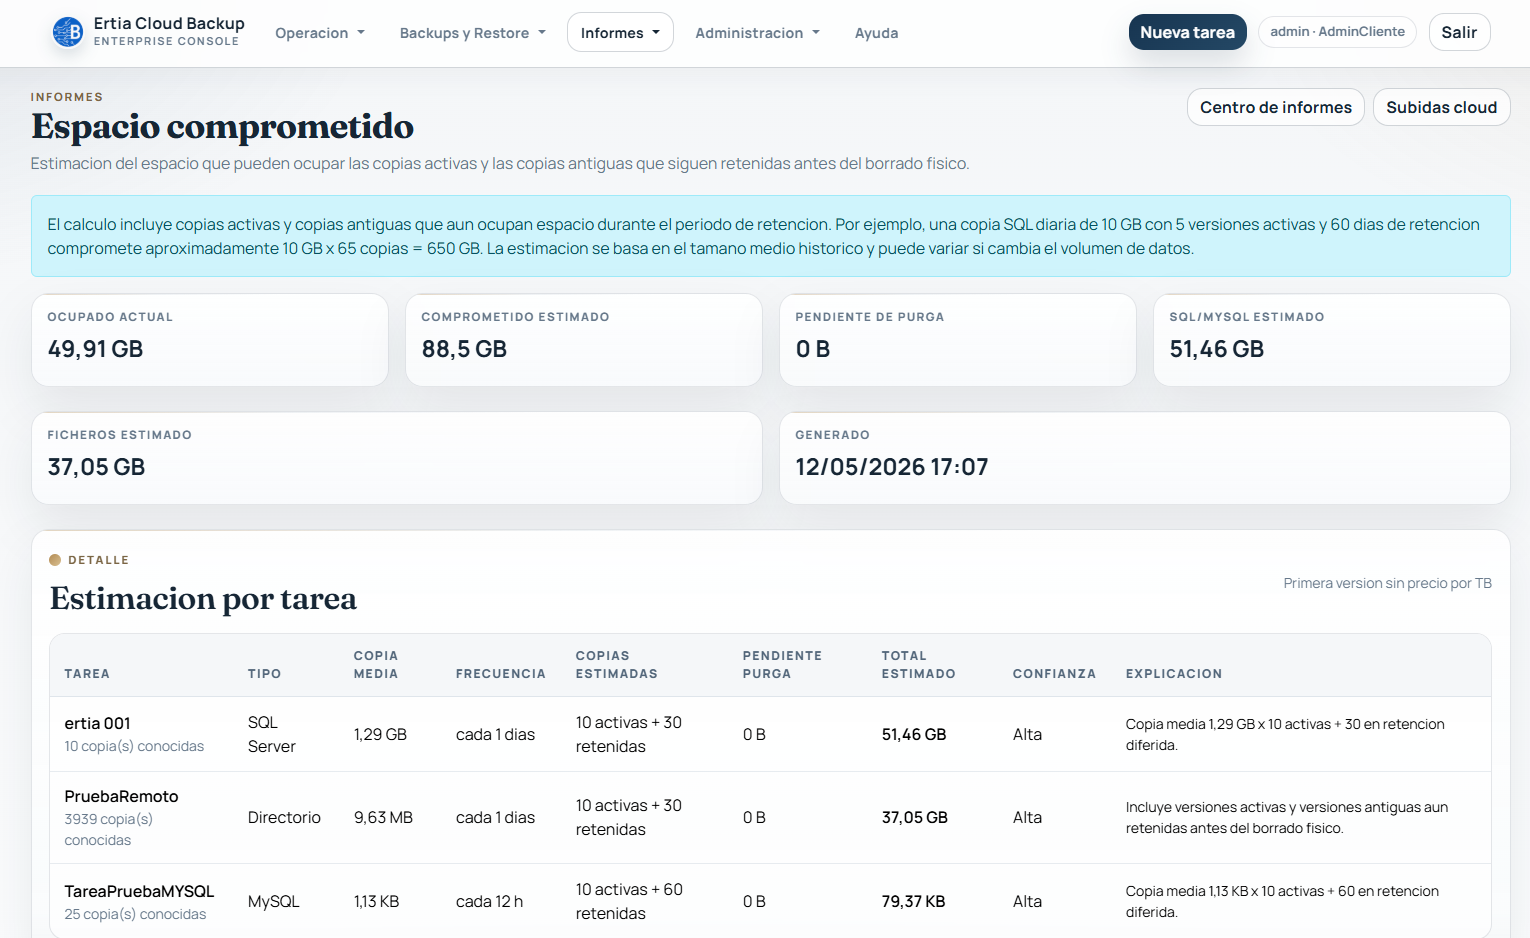The image size is (1530, 938).
Task: Click the MySQL type cell
Action: (273, 901)
